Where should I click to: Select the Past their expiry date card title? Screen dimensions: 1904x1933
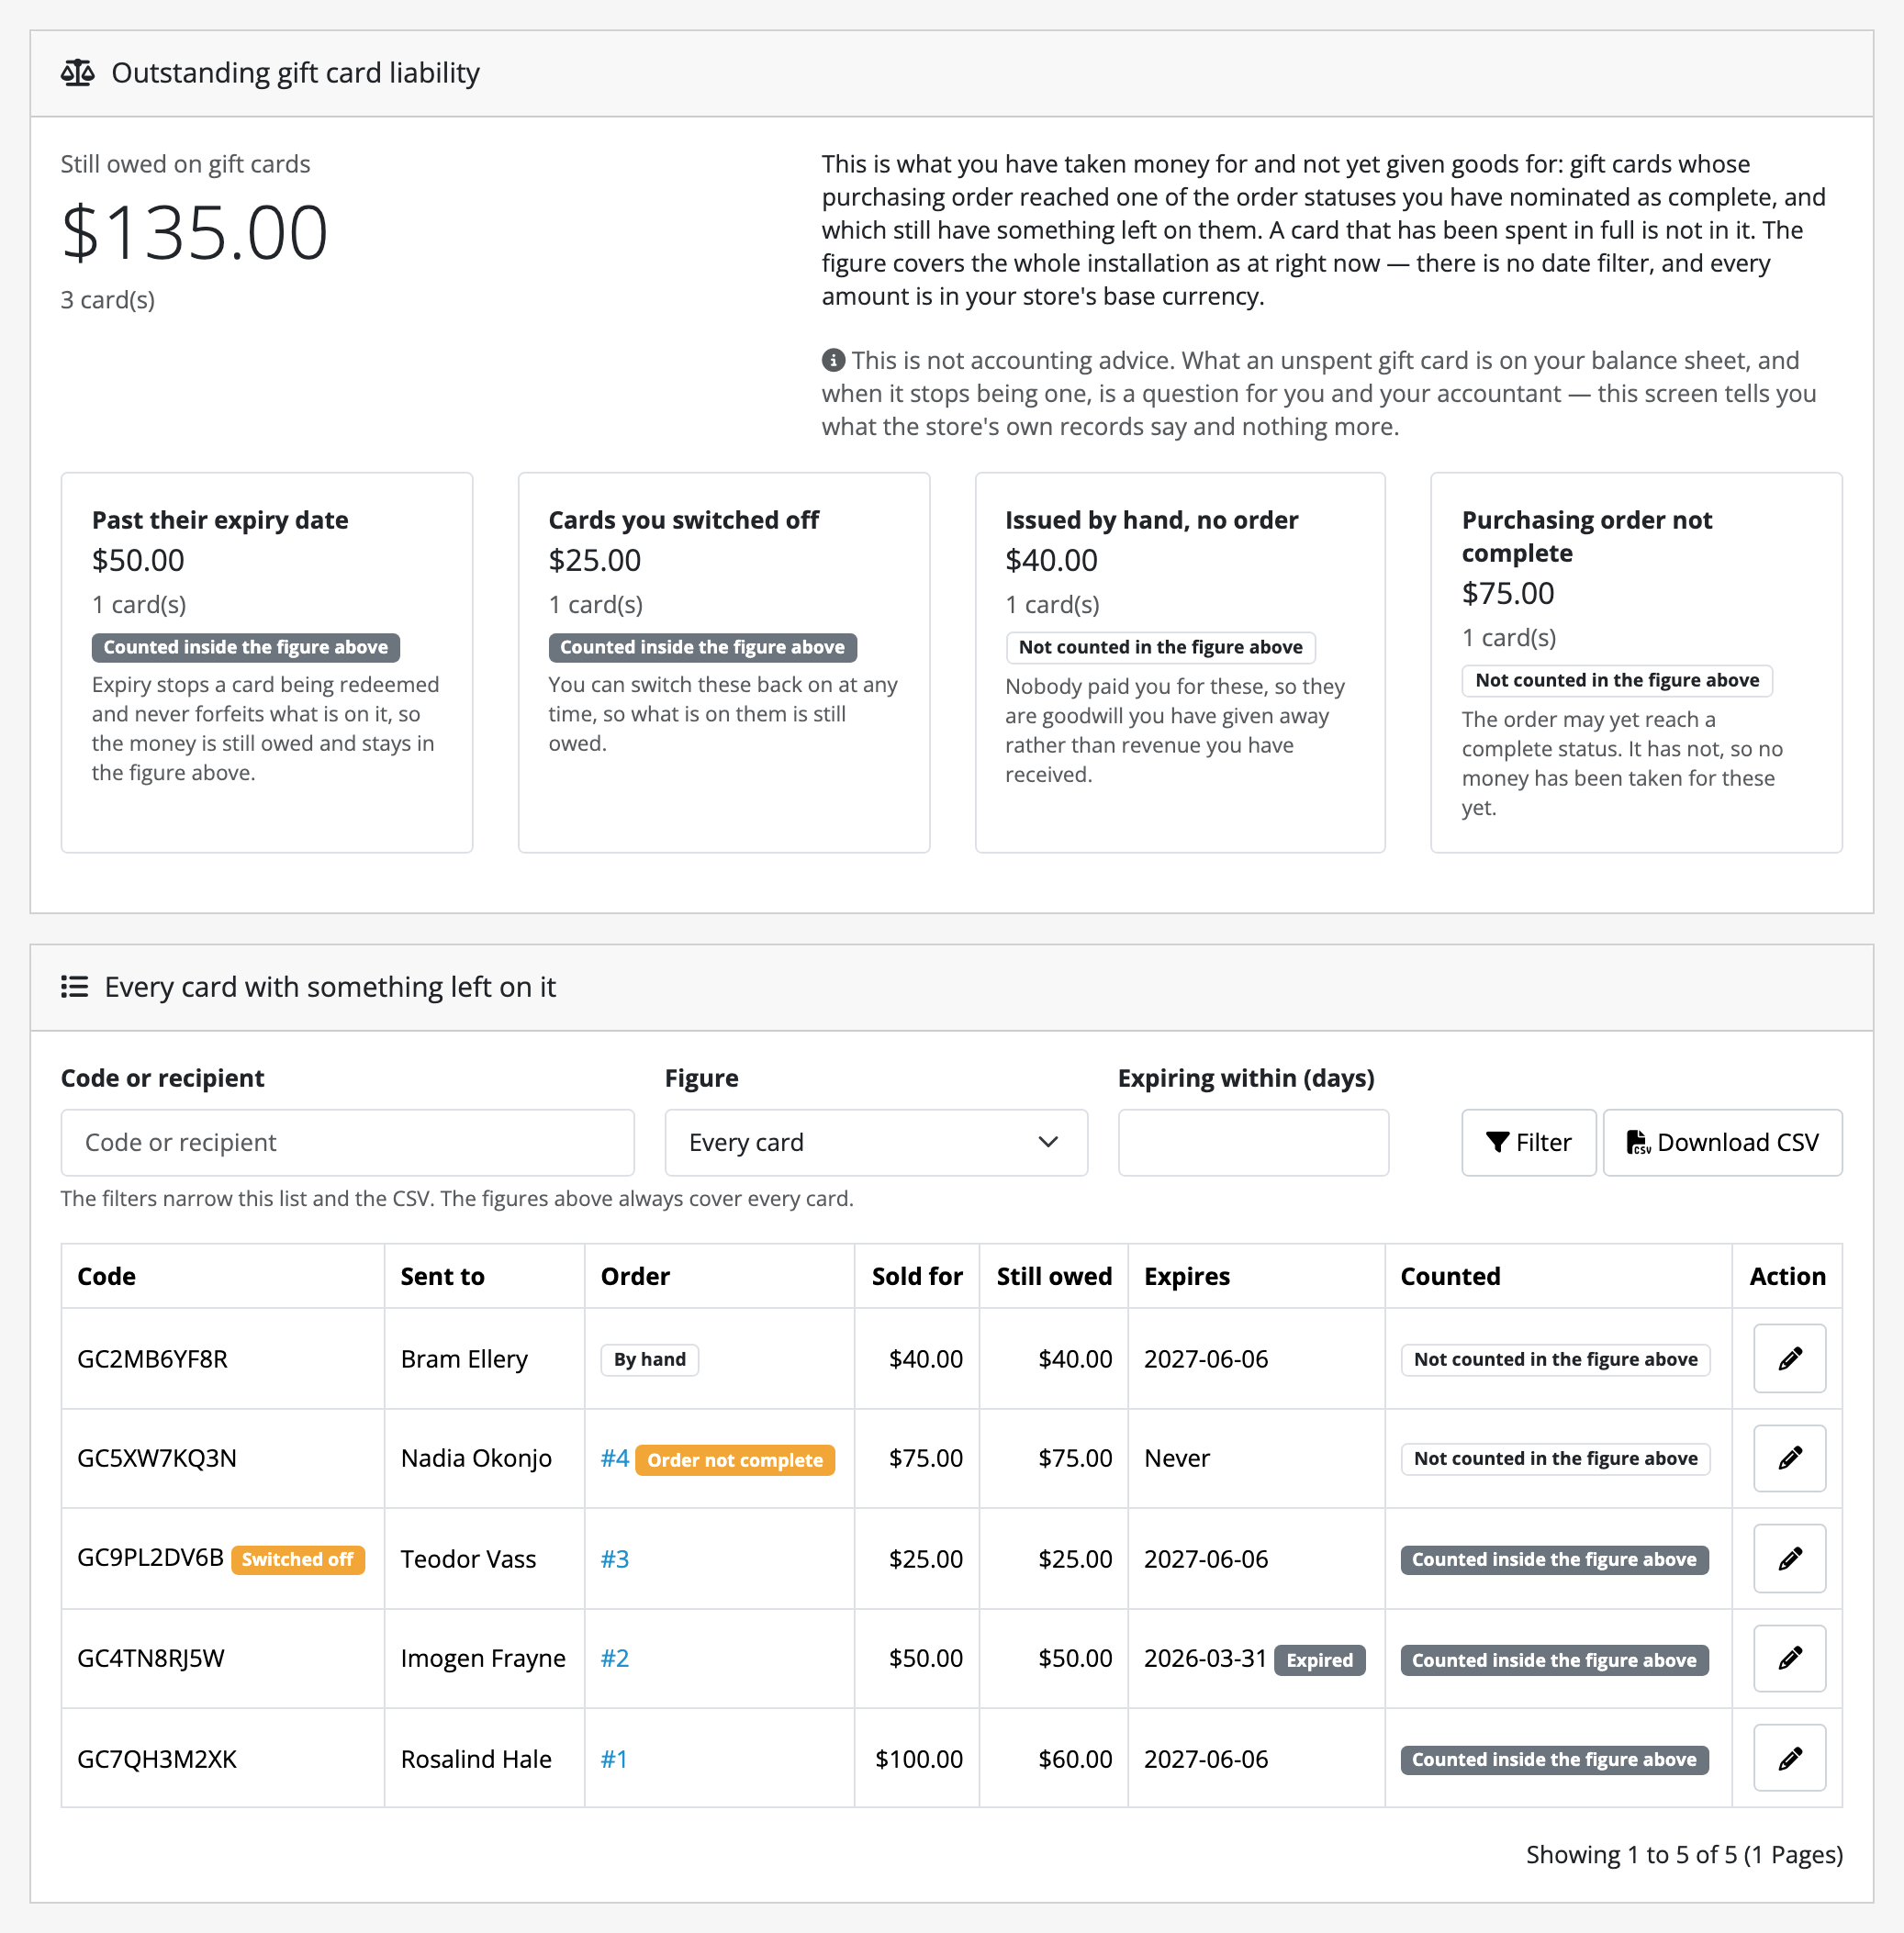(x=220, y=520)
